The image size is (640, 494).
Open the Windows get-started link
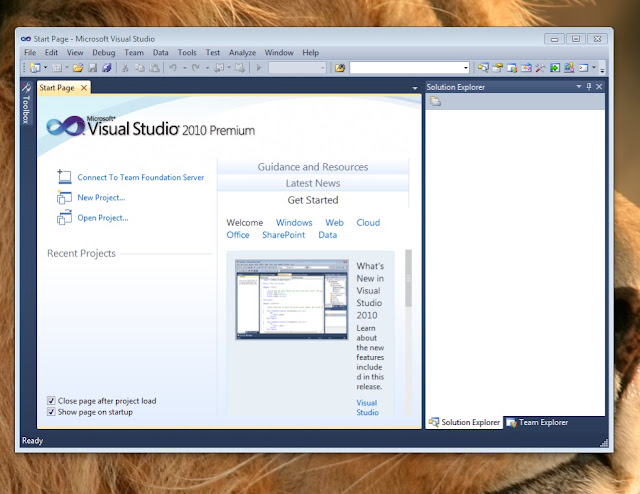tap(294, 223)
